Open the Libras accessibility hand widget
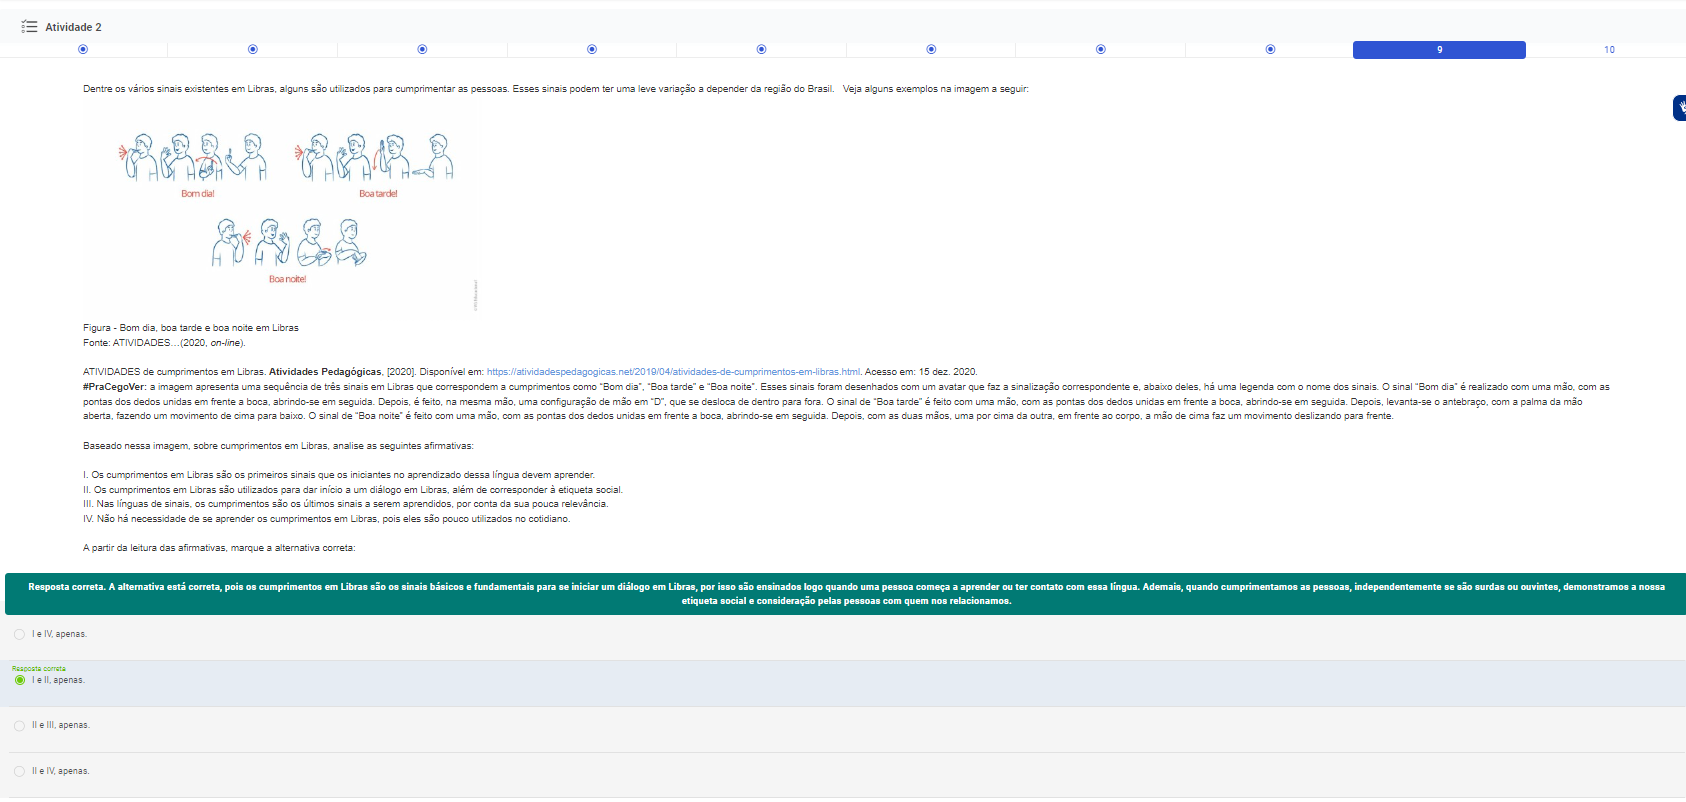This screenshot has width=1686, height=802. [x=1680, y=108]
